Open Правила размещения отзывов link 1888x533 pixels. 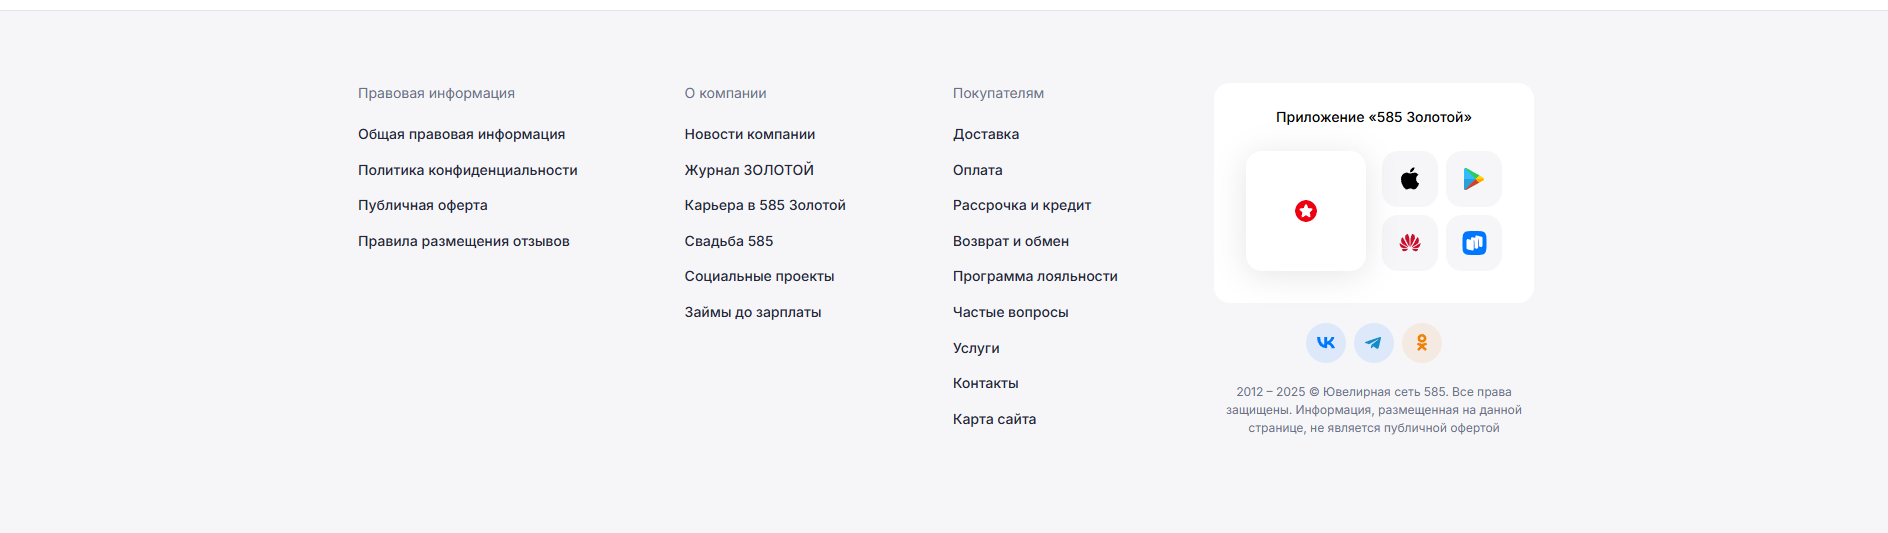(x=464, y=241)
